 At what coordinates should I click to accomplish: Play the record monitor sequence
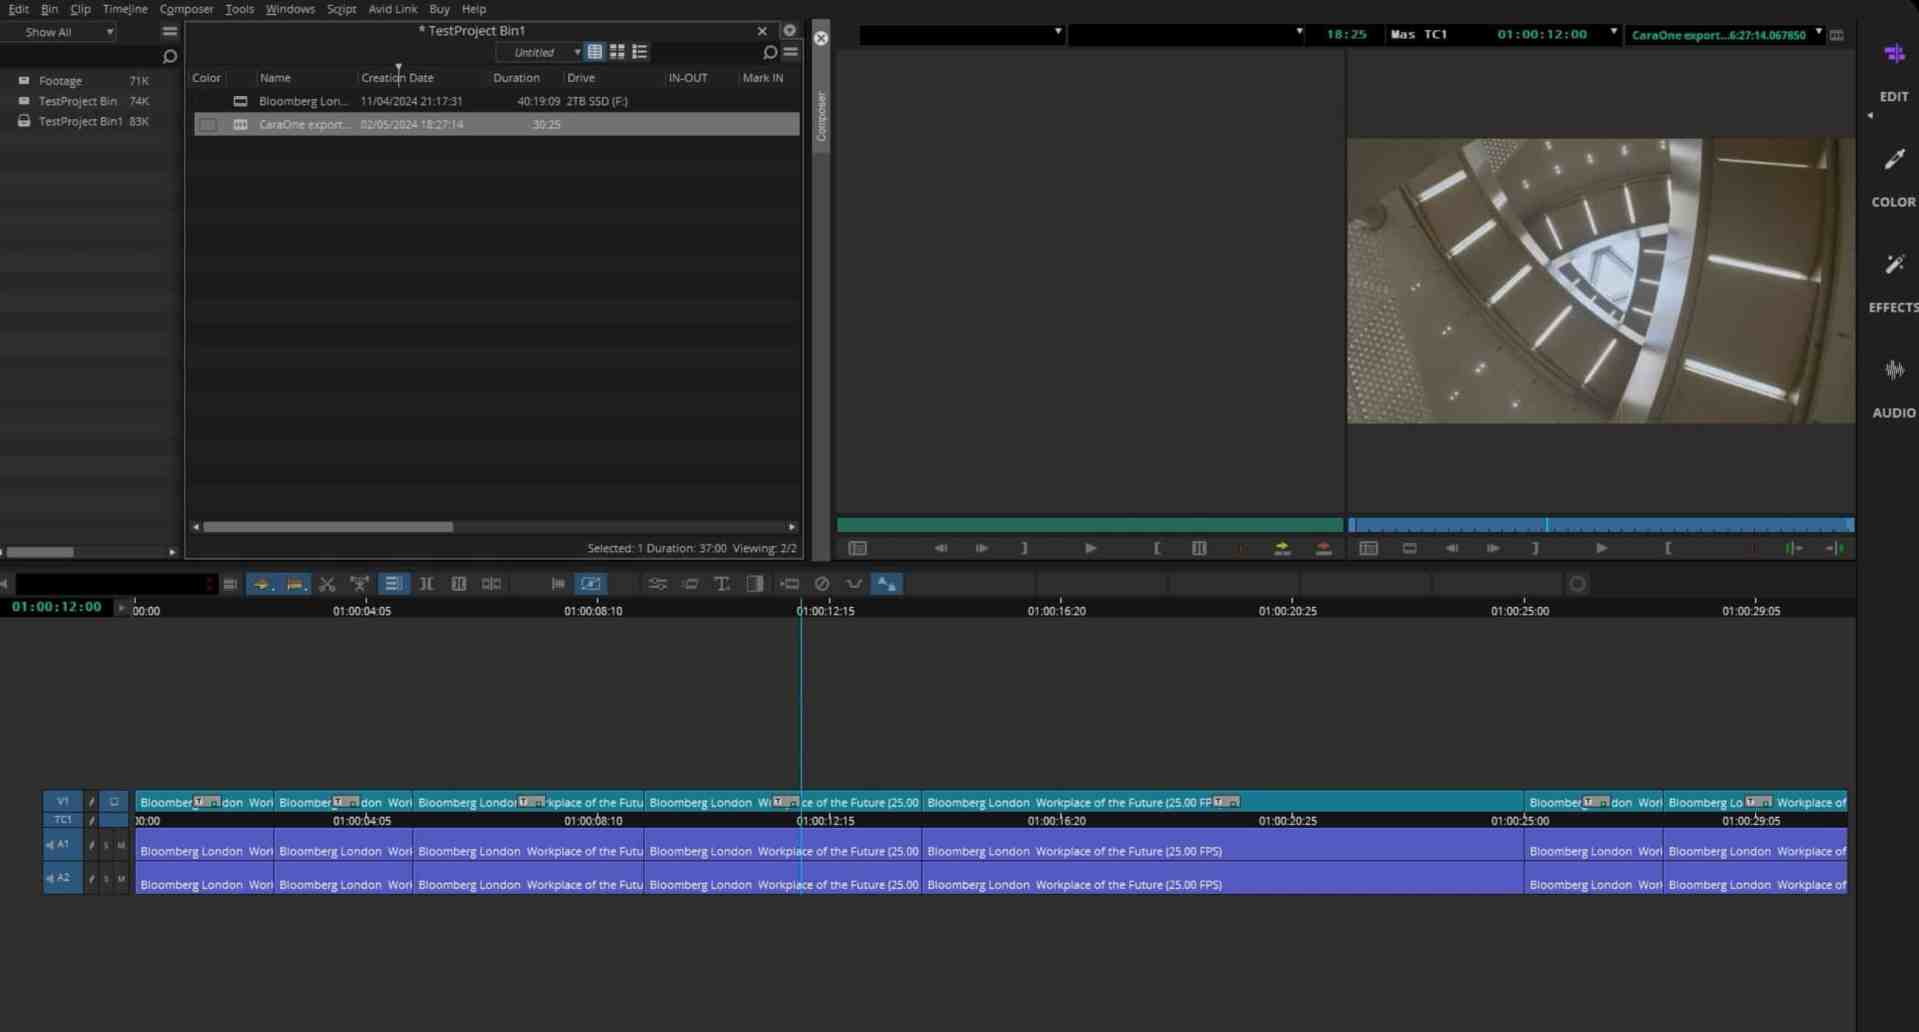pos(1601,548)
